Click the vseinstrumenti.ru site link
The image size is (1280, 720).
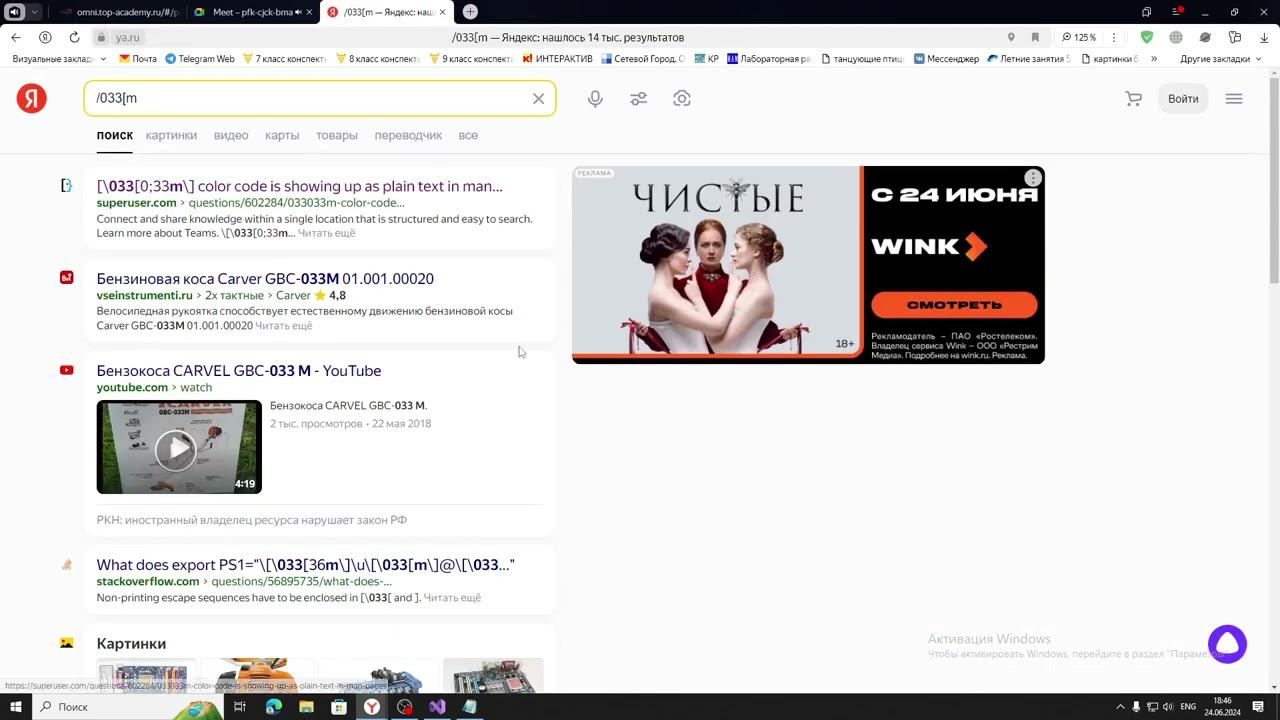144,295
